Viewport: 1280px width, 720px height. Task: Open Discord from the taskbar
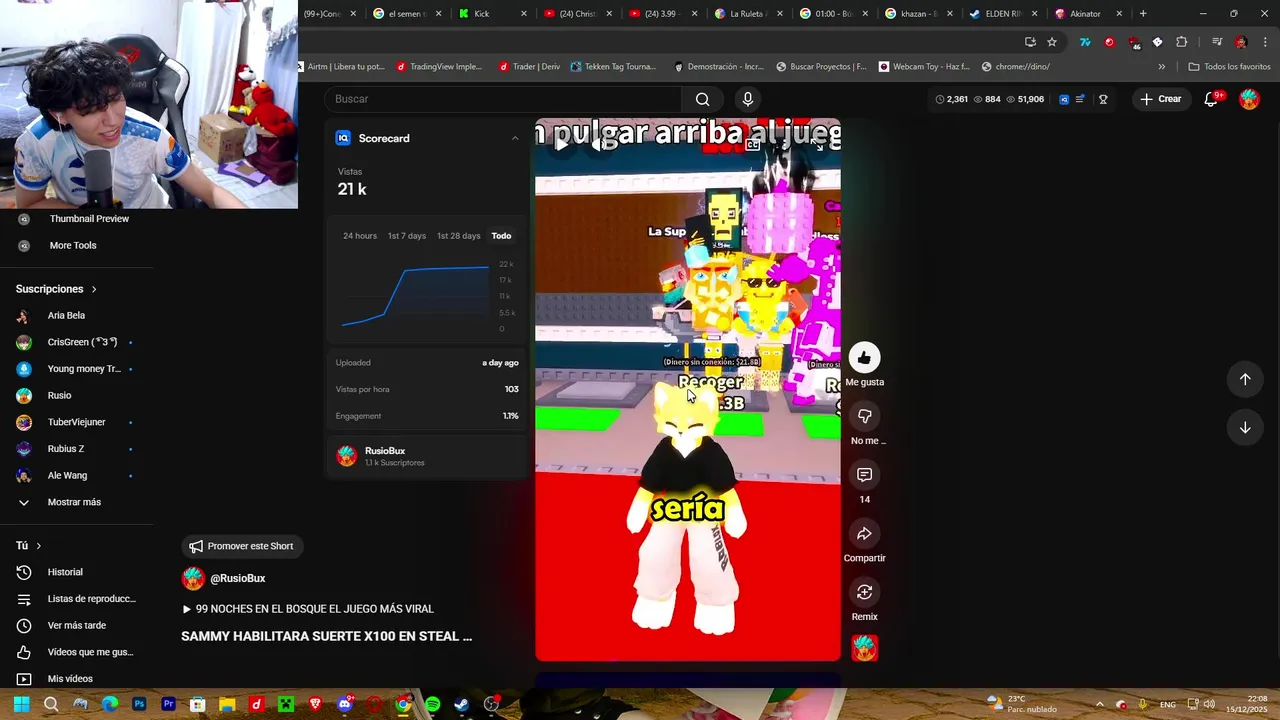344,704
